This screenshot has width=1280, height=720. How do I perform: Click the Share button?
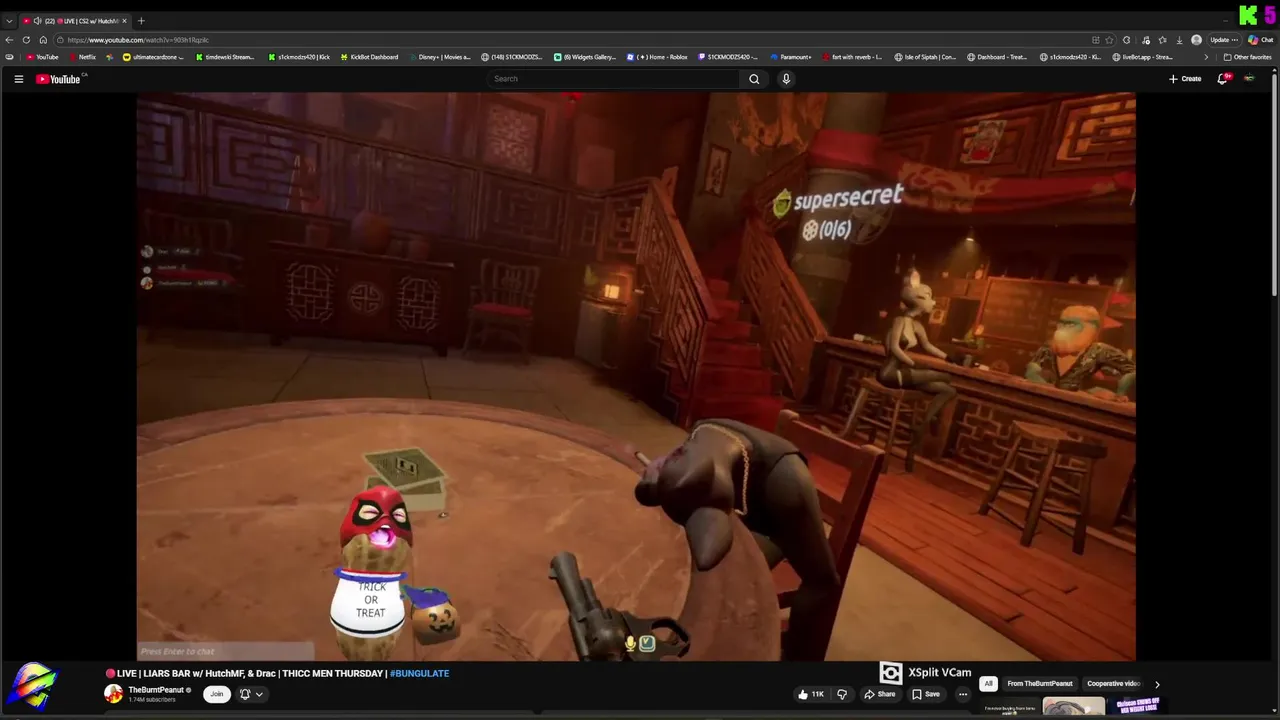pyautogui.click(x=879, y=694)
